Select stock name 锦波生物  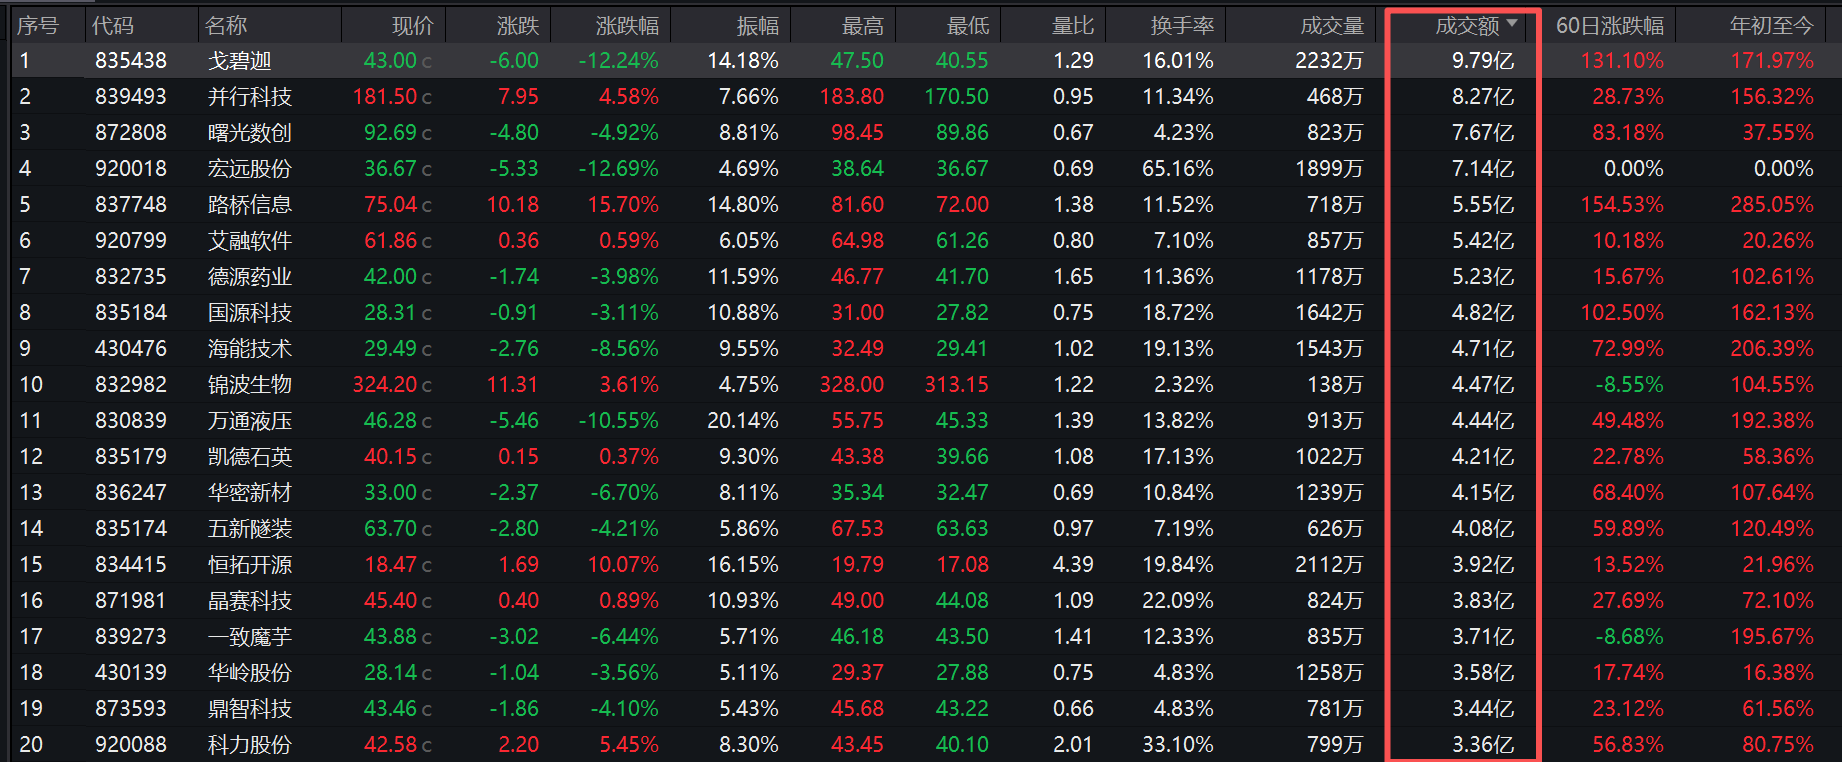(x=250, y=385)
